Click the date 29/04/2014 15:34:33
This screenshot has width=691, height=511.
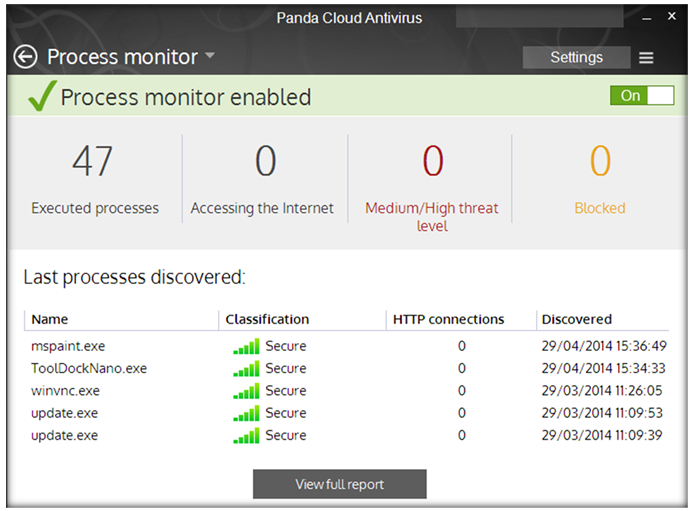click(603, 368)
